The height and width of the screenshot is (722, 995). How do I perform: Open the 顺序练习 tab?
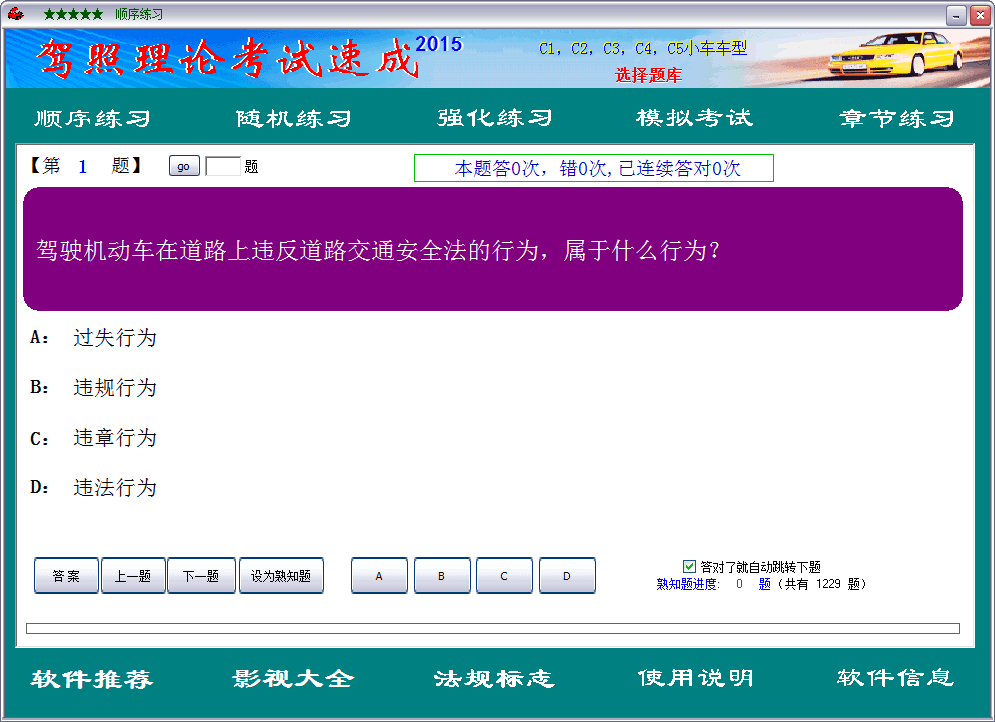coord(93,118)
